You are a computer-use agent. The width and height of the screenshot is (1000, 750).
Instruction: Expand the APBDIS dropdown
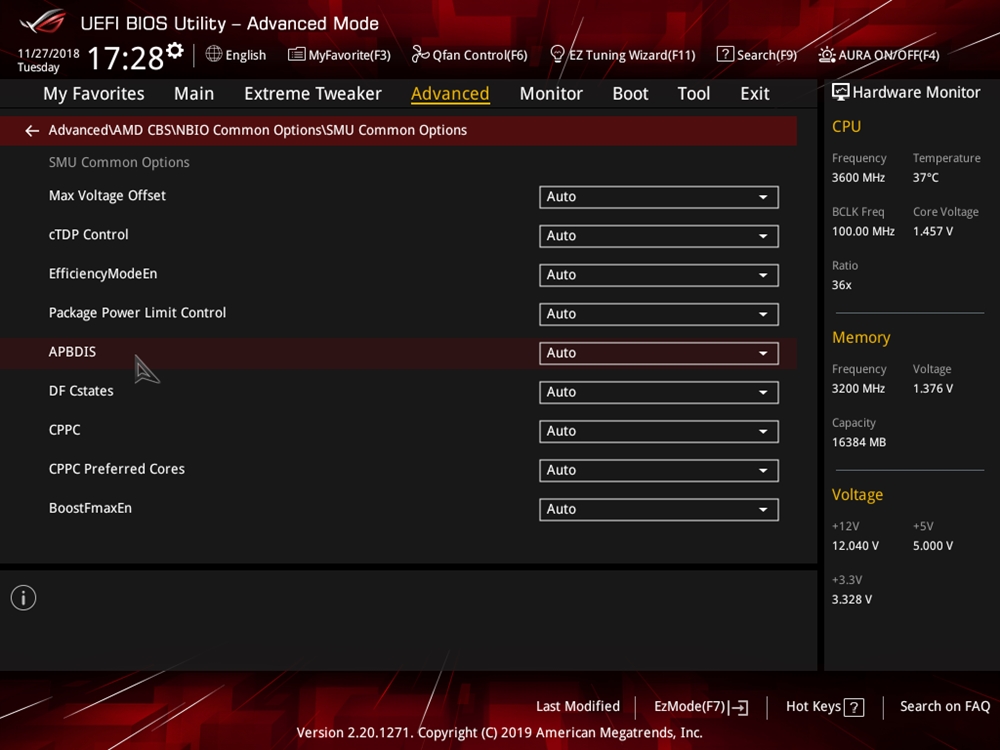[659, 353]
